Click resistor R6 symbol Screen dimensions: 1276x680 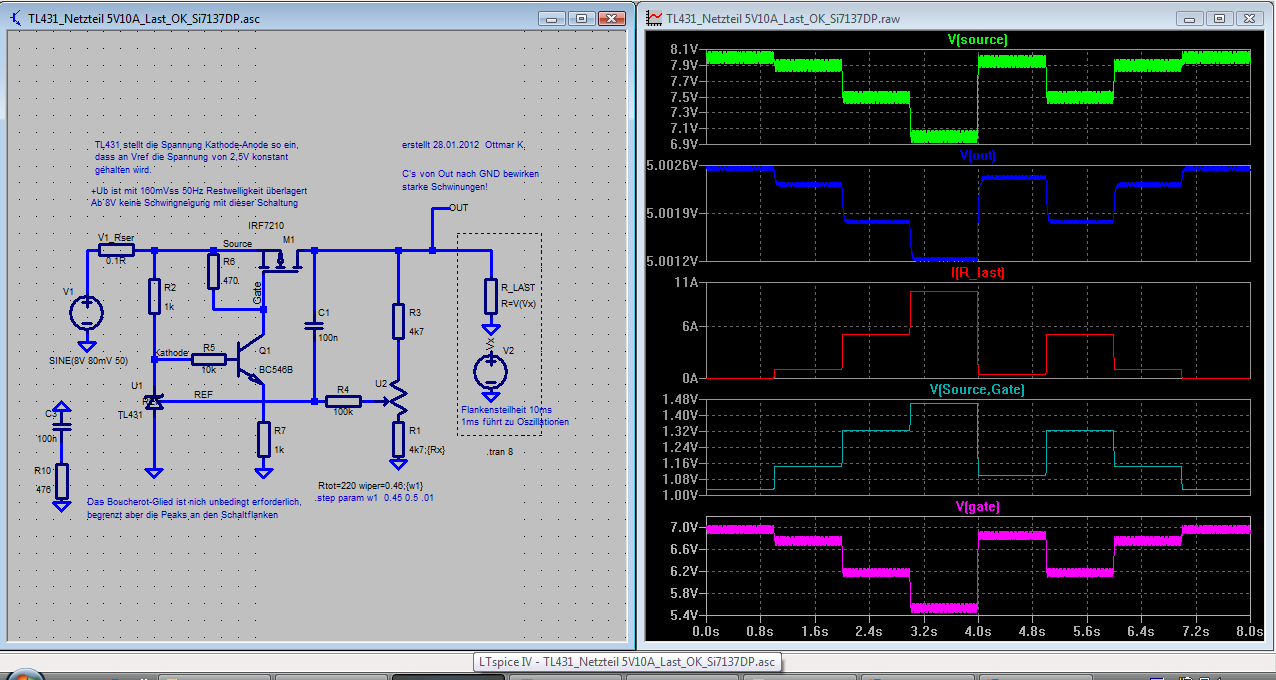tap(213, 271)
